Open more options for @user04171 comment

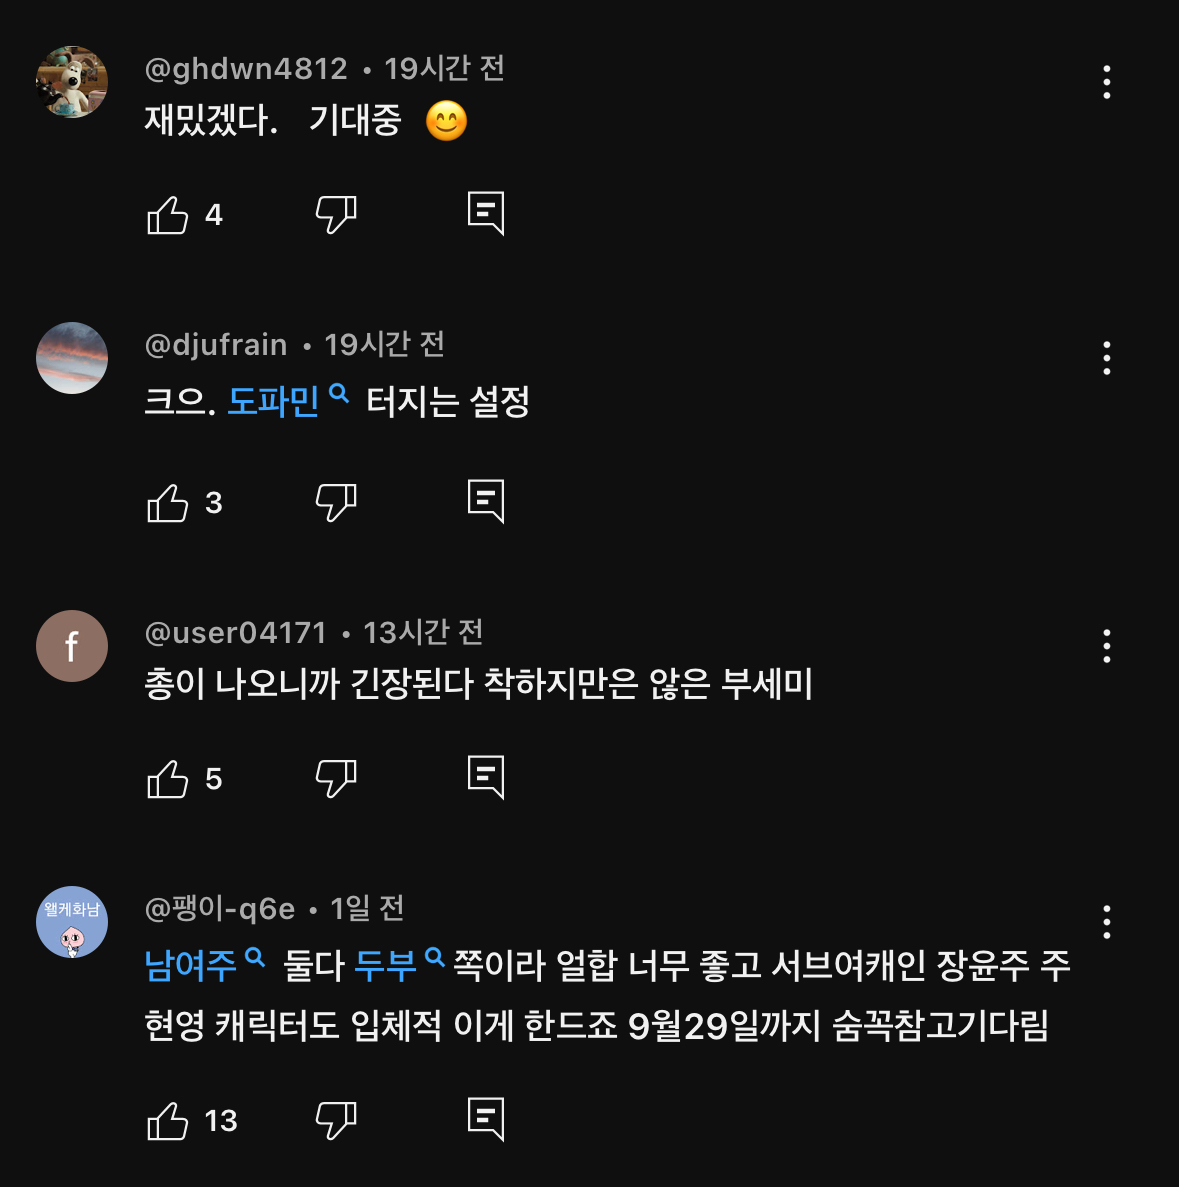pyautogui.click(x=1106, y=646)
